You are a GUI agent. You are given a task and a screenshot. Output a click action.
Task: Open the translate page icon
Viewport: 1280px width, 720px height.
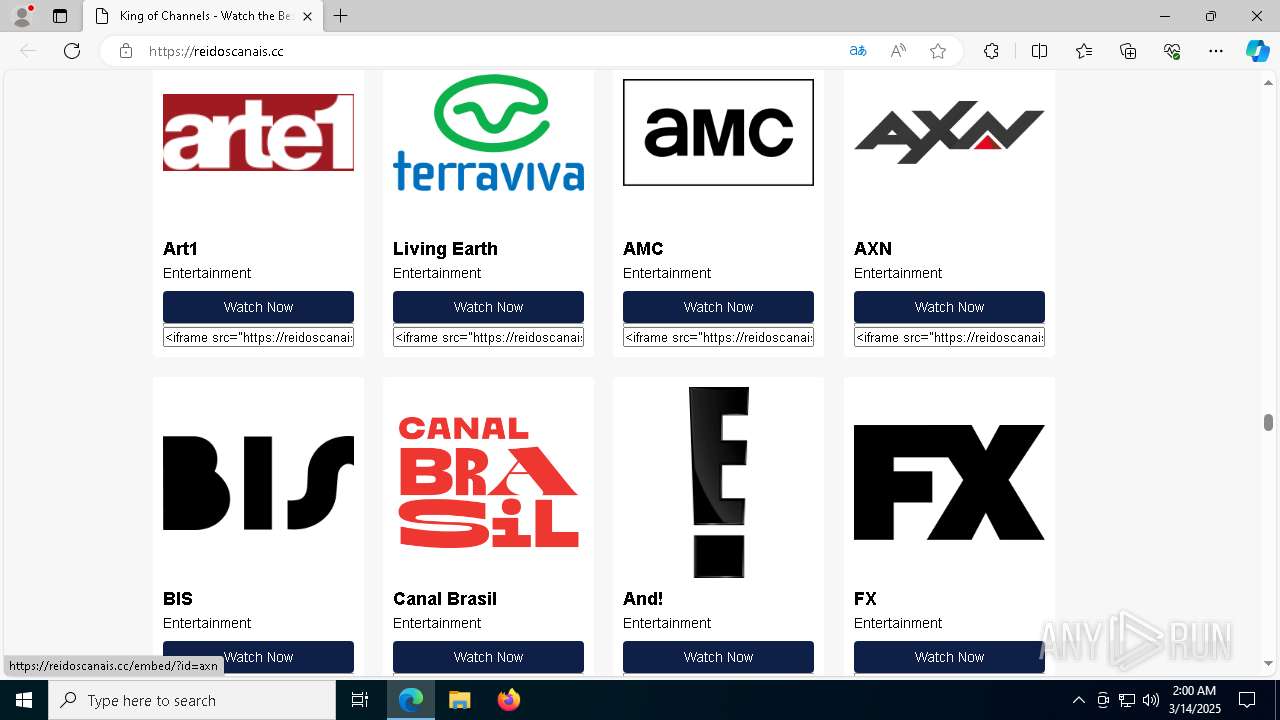(x=858, y=51)
